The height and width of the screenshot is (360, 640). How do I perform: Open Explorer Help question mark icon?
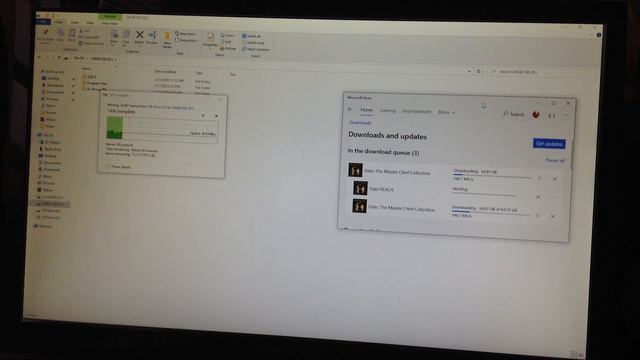[599, 35]
